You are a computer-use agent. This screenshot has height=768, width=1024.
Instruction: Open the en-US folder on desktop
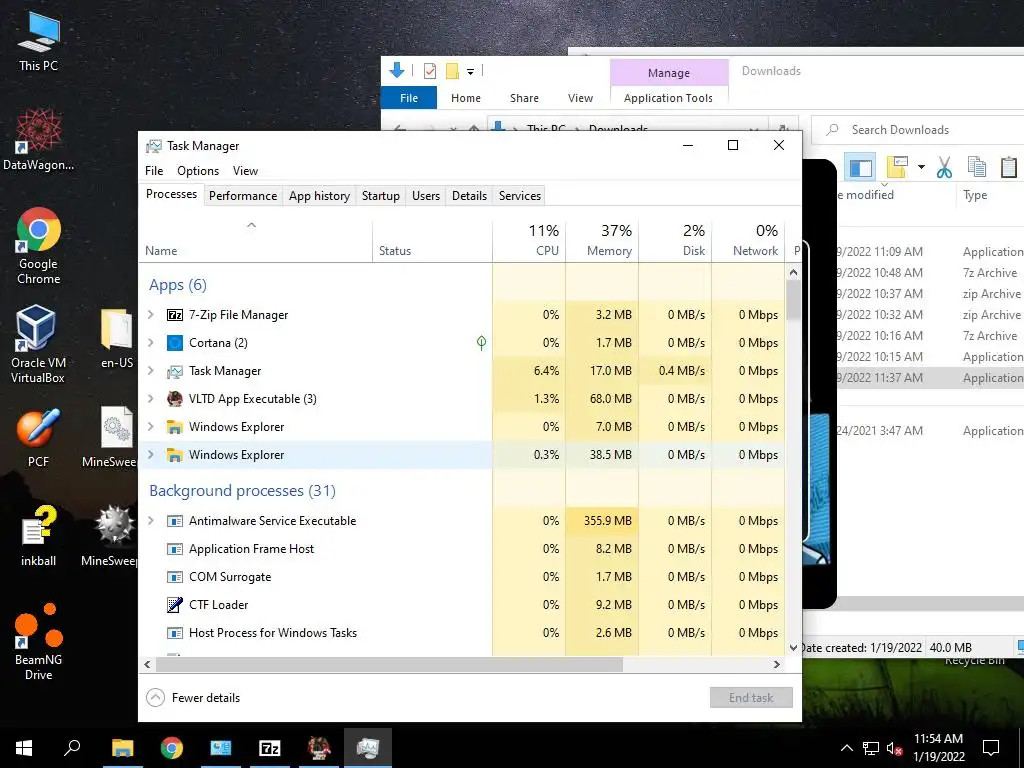(x=117, y=338)
